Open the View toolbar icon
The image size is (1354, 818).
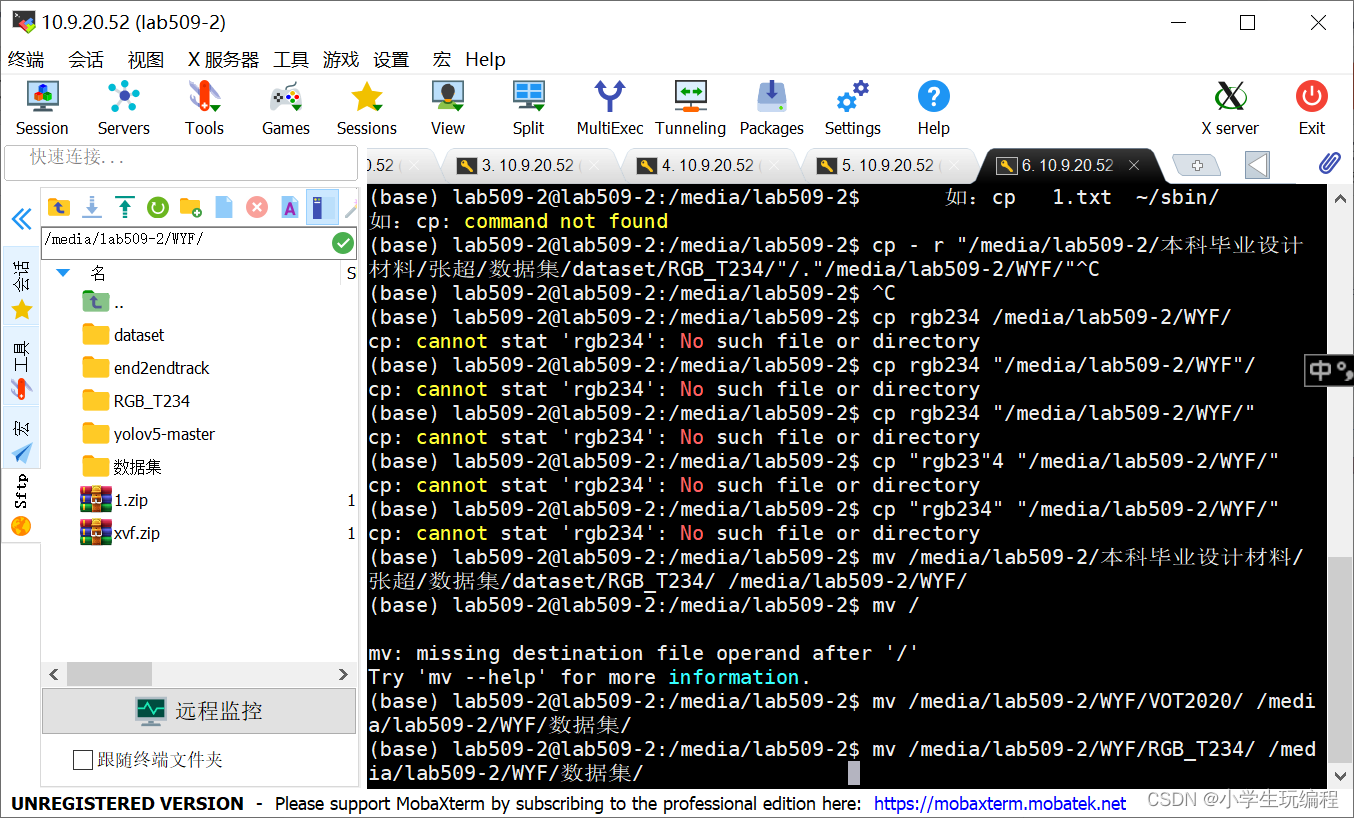click(448, 108)
